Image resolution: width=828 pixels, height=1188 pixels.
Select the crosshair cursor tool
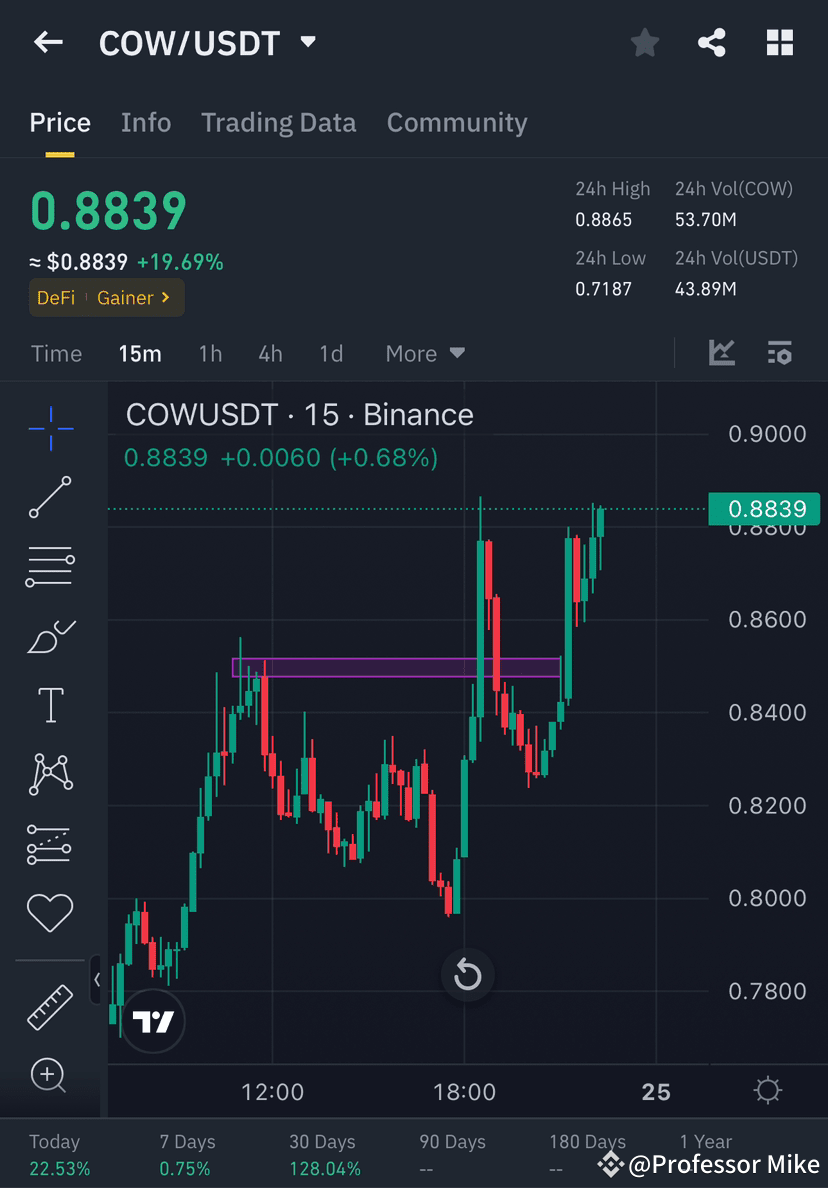click(50, 428)
